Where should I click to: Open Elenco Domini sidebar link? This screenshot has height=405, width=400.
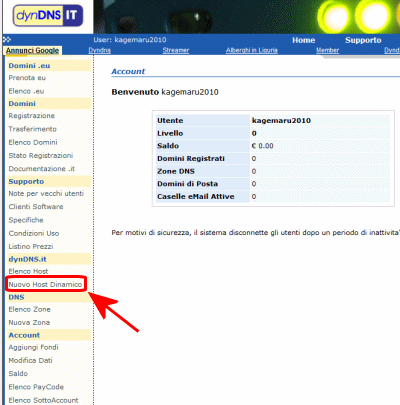[x=33, y=142]
